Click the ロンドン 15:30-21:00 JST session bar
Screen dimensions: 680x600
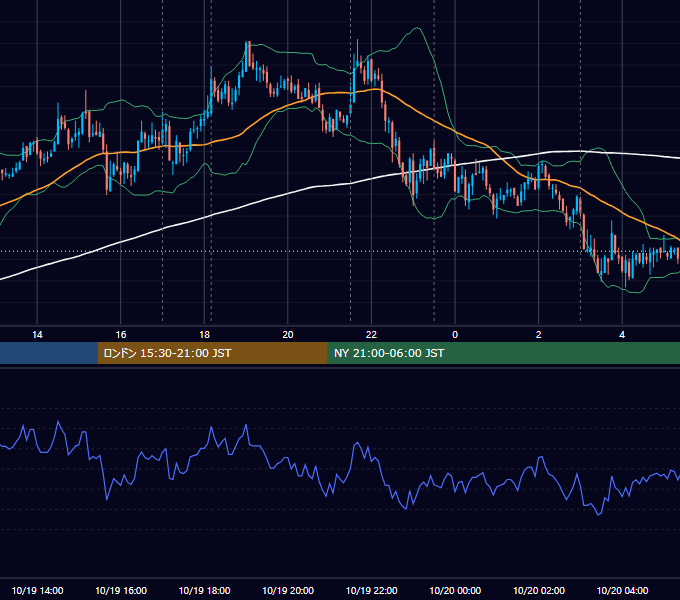(x=212, y=353)
